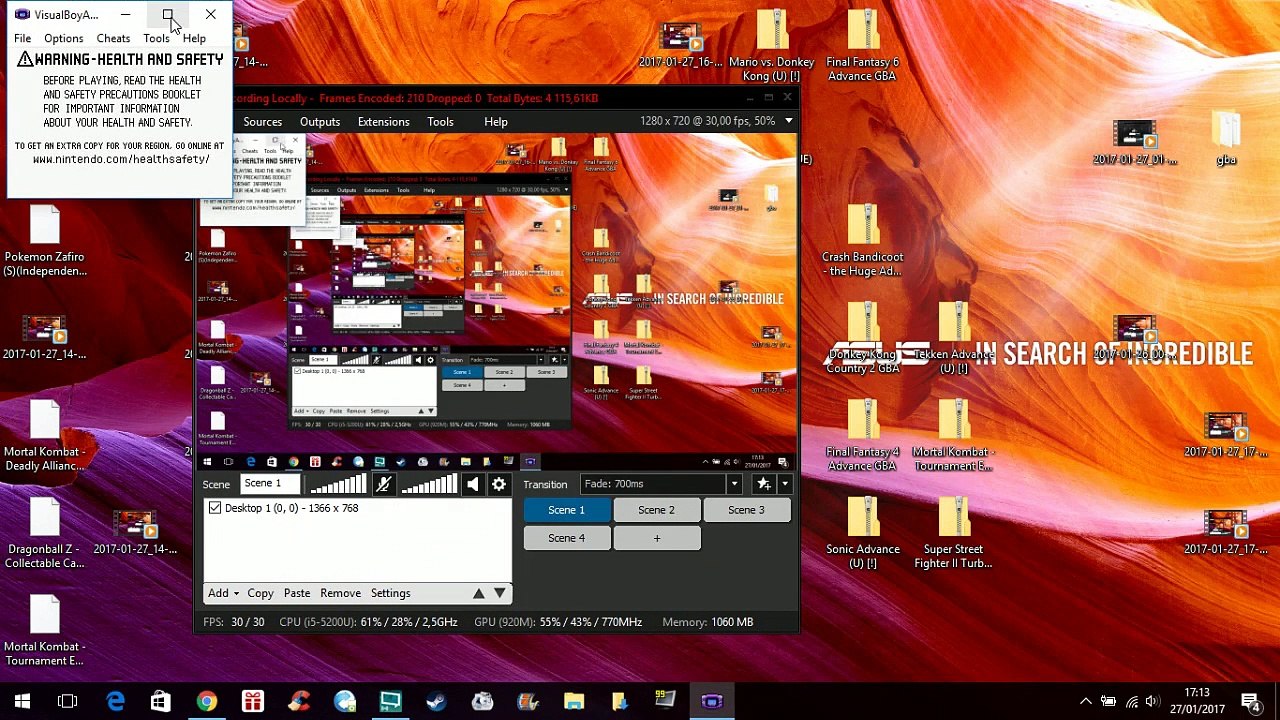Open the Cheats menu in VisualBoyAdvance
1280x720 pixels.
113,38
